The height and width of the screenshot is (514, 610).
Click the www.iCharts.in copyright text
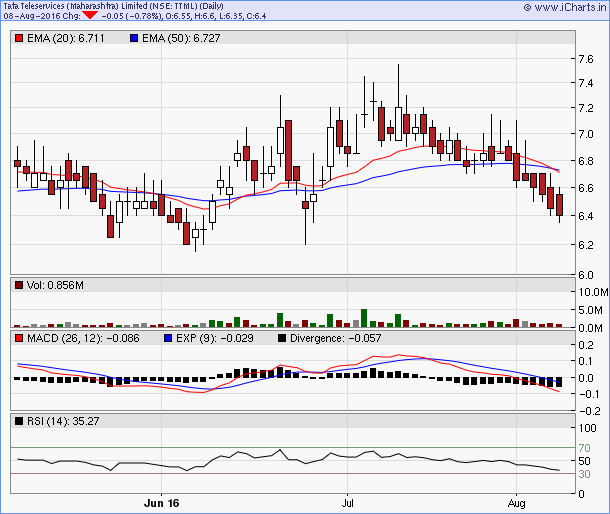pos(565,7)
